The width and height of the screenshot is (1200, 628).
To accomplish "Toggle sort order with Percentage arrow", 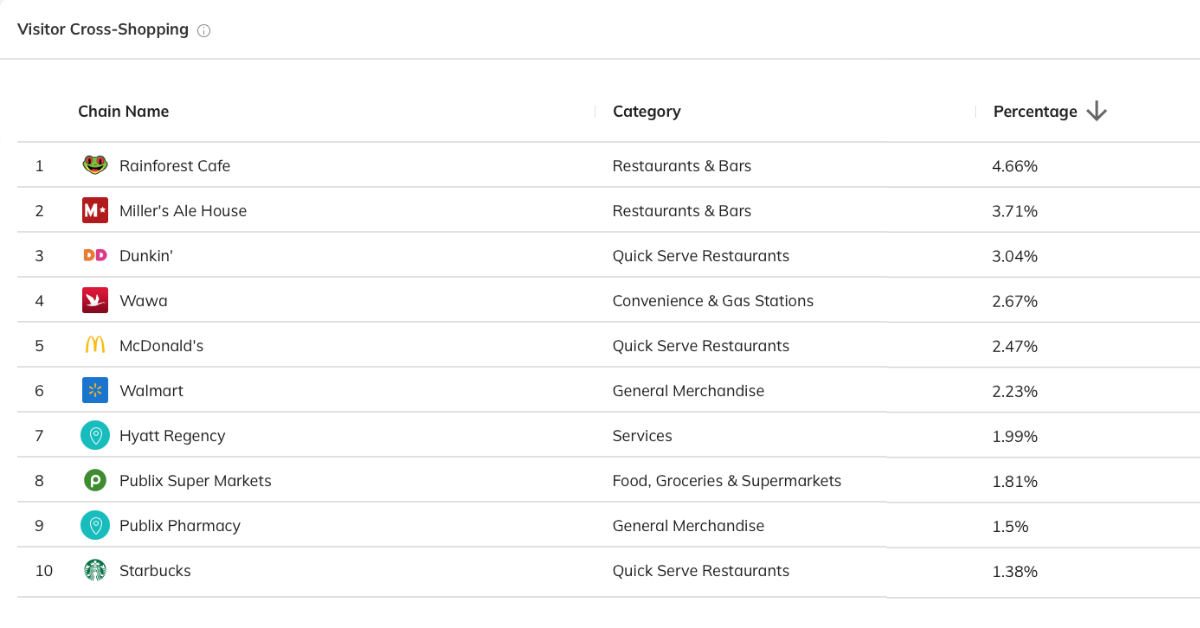I will [x=1096, y=112].
